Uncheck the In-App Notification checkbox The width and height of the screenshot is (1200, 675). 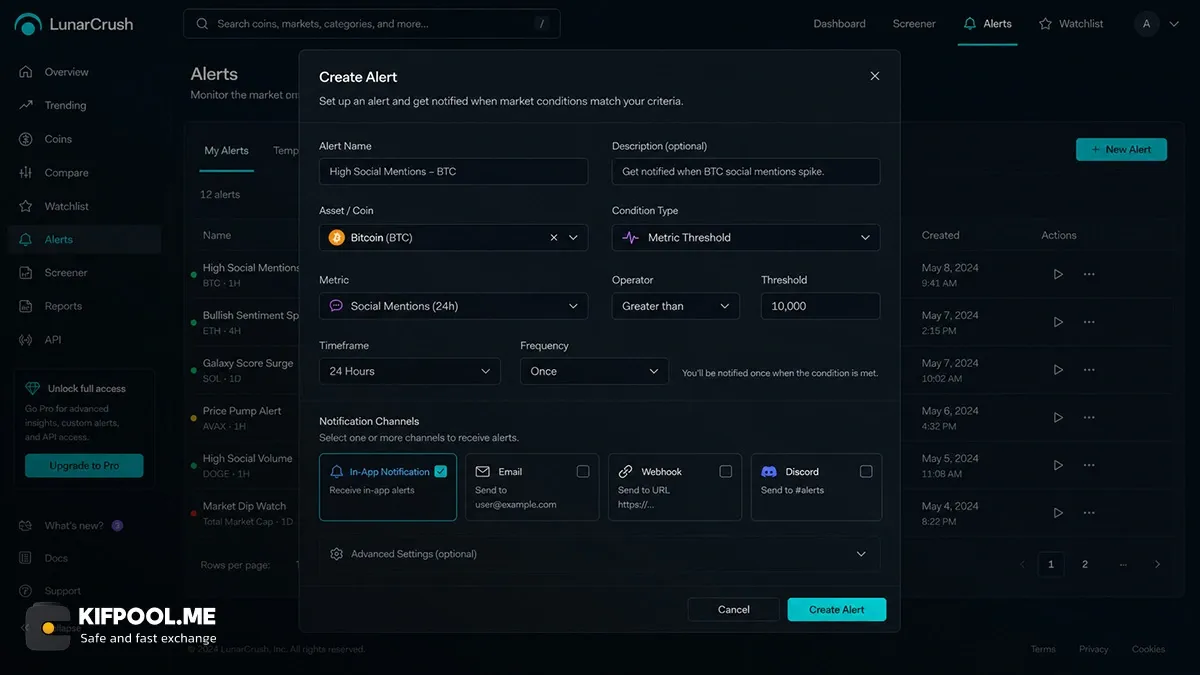(x=441, y=471)
